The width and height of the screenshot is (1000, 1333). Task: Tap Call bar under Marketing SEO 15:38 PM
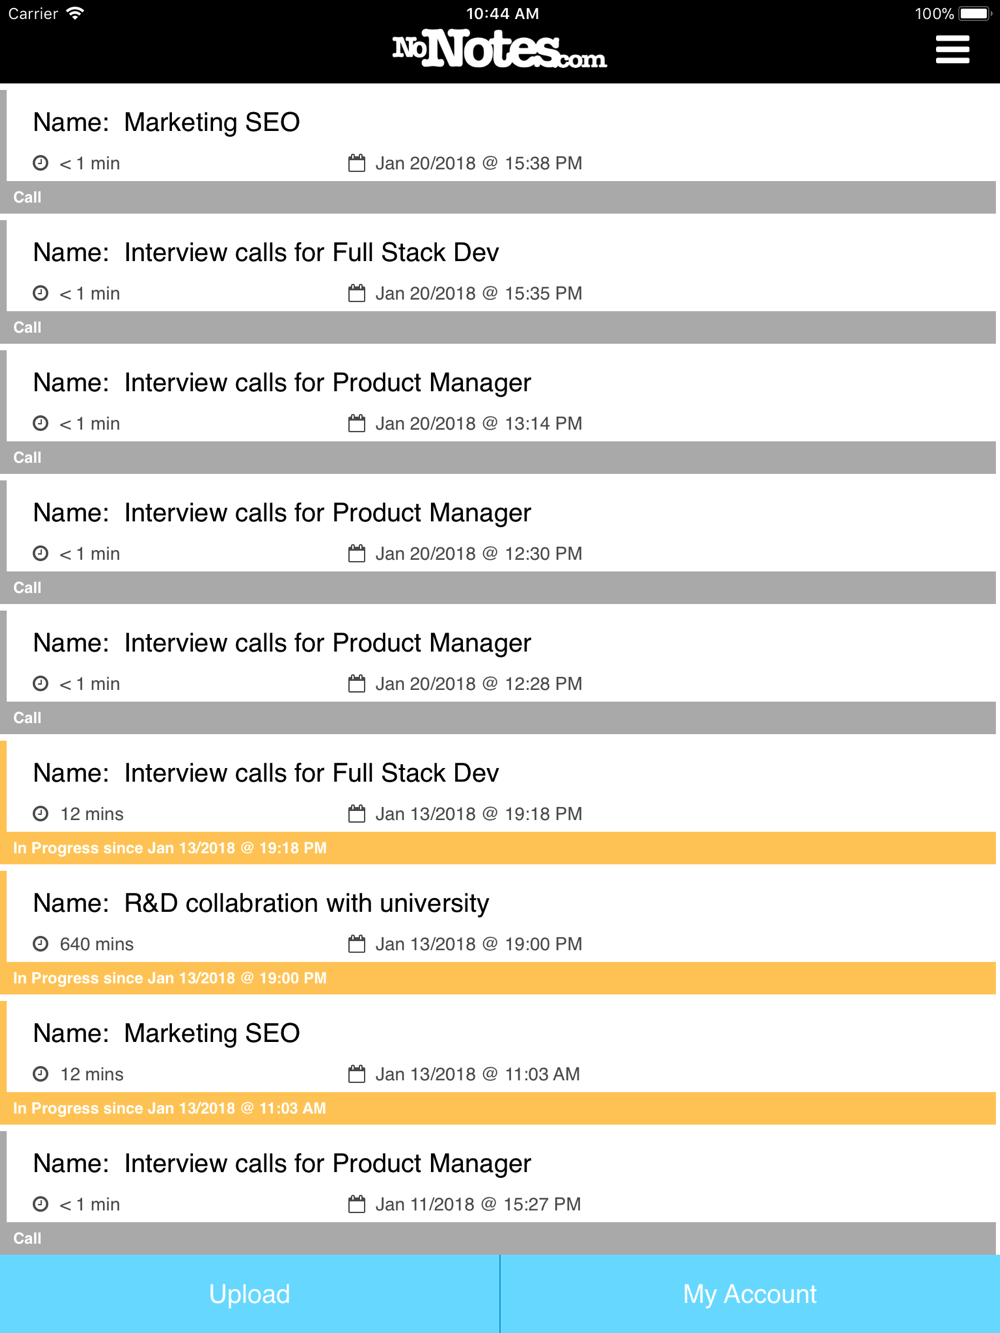pos(500,197)
